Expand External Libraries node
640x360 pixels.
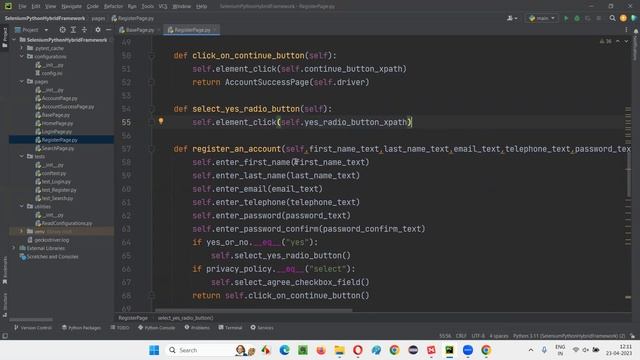click(x=13, y=248)
